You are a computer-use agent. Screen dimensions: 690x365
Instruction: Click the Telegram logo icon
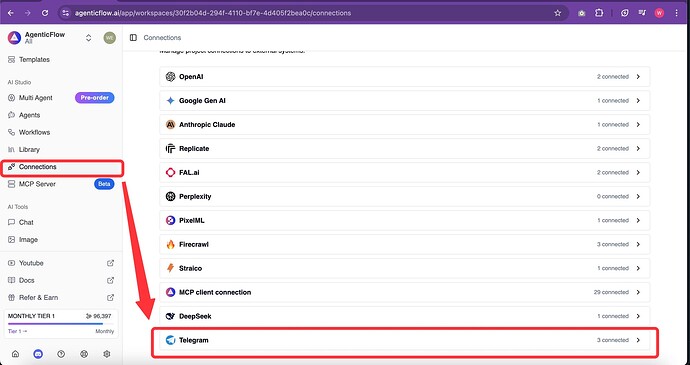(170, 340)
